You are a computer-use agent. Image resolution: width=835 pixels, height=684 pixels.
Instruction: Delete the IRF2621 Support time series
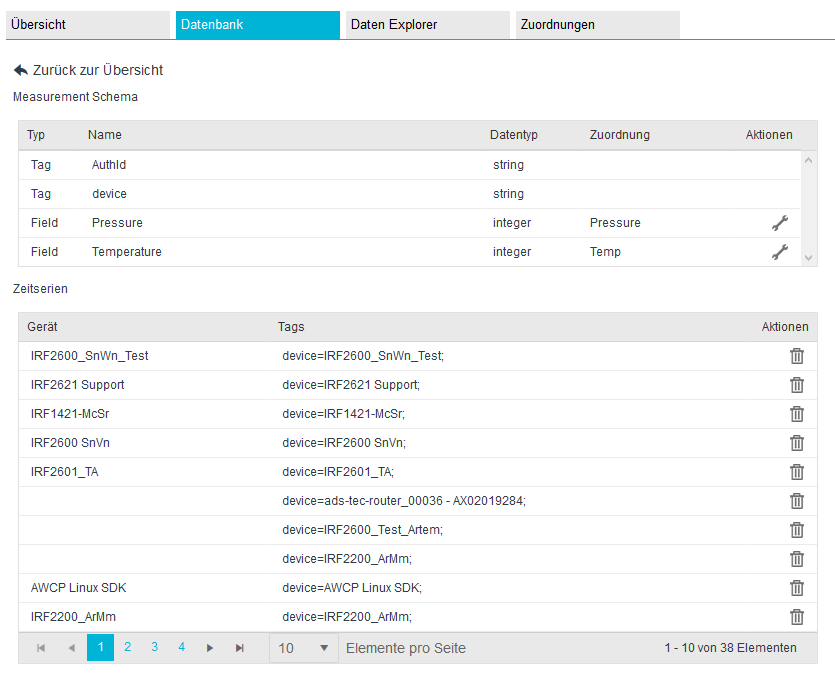[x=797, y=385]
